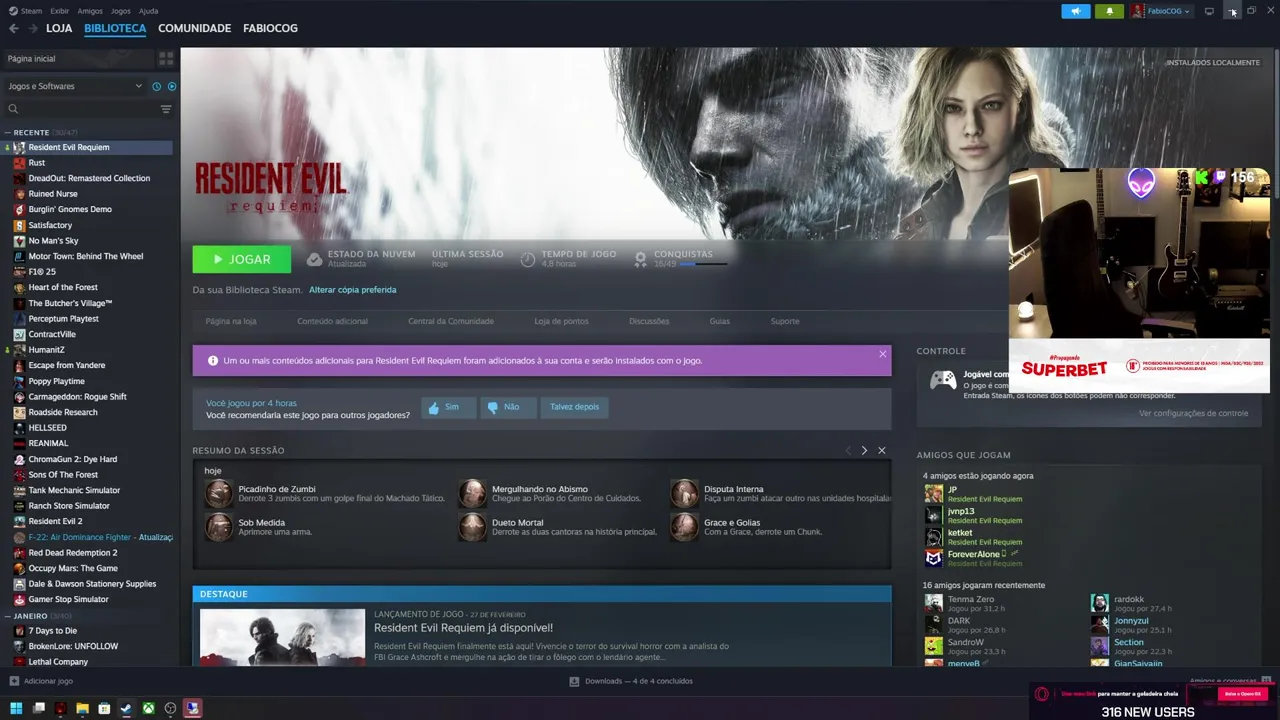
Task: Select Red Dead Redemption 2 in library
Action: 73,553
